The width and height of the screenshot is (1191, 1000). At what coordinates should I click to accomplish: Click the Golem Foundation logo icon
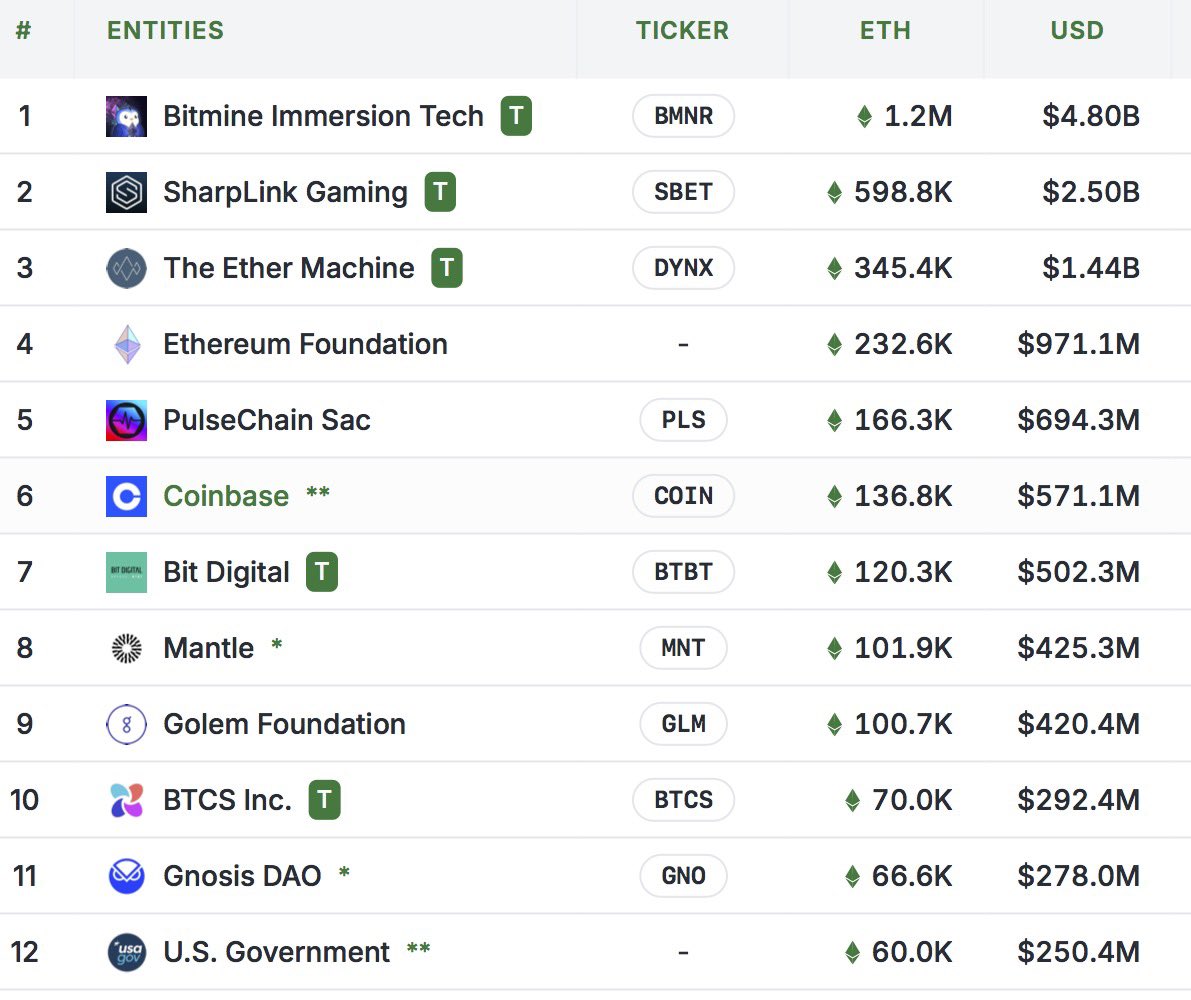coord(126,724)
